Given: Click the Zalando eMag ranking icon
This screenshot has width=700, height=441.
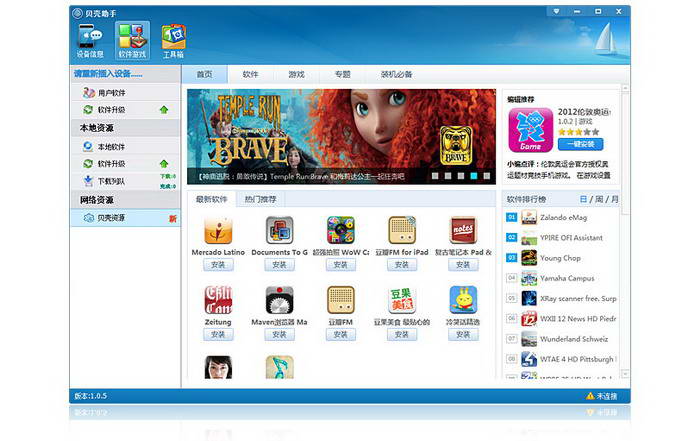Looking at the screenshot, I should click(529, 217).
